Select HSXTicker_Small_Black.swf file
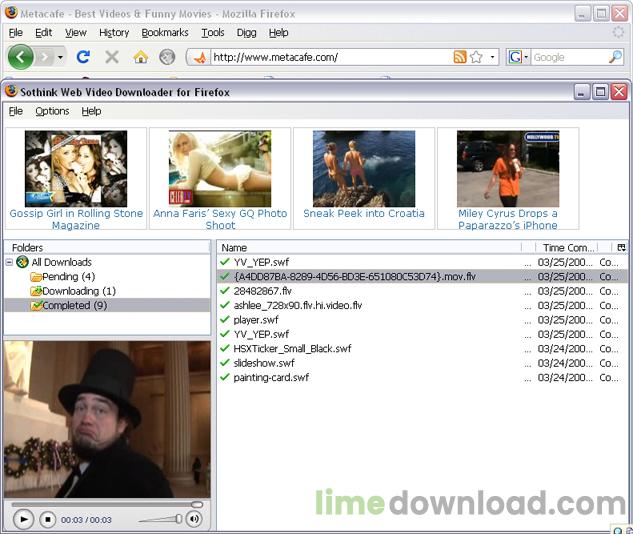This screenshot has height=534, width=633. tap(422, 349)
